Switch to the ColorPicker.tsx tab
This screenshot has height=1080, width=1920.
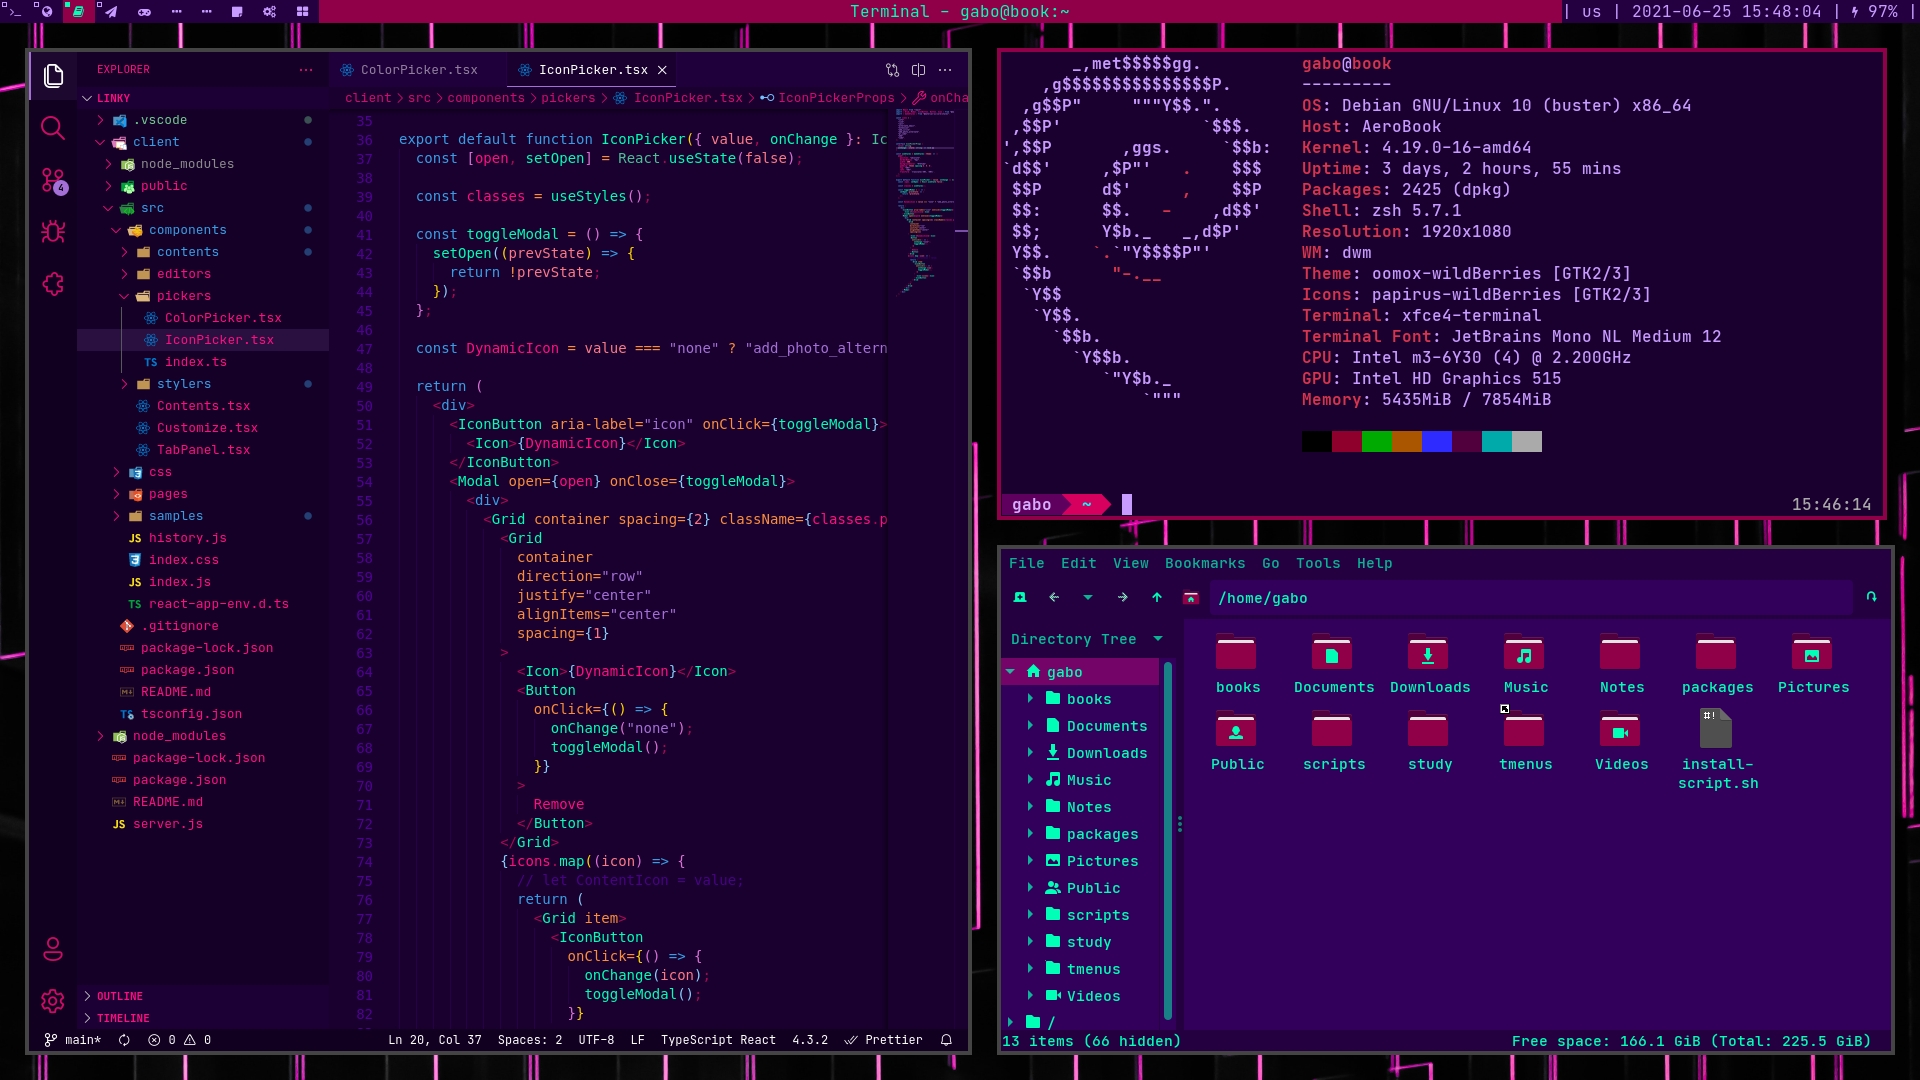[418, 70]
